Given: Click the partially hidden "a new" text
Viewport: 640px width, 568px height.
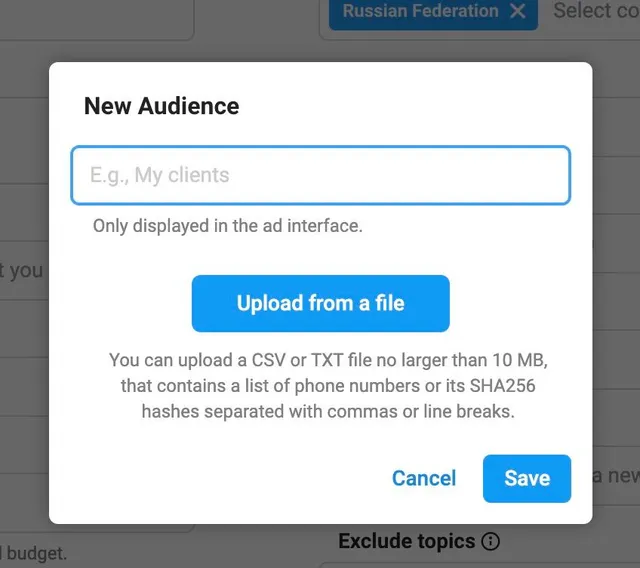Looking at the screenshot, I should tap(616, 476).
